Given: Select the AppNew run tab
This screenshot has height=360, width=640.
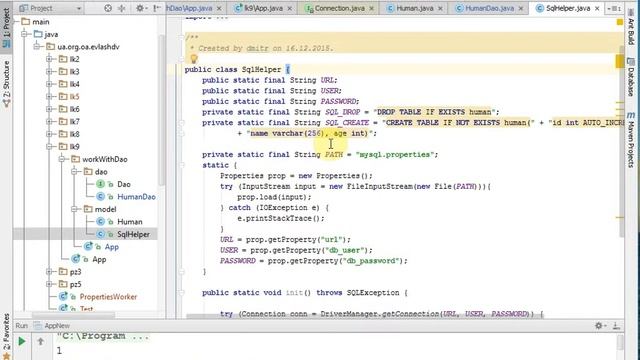Looking at the screenshot, I should (52, 326).
